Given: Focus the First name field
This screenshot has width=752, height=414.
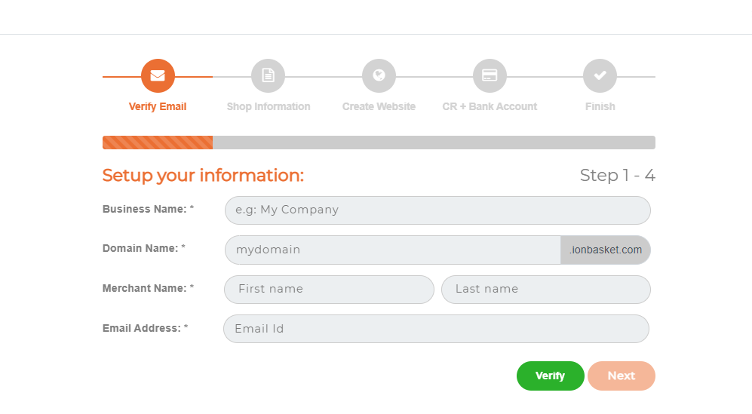Looking at the screenshot, I should coord(329,289).
